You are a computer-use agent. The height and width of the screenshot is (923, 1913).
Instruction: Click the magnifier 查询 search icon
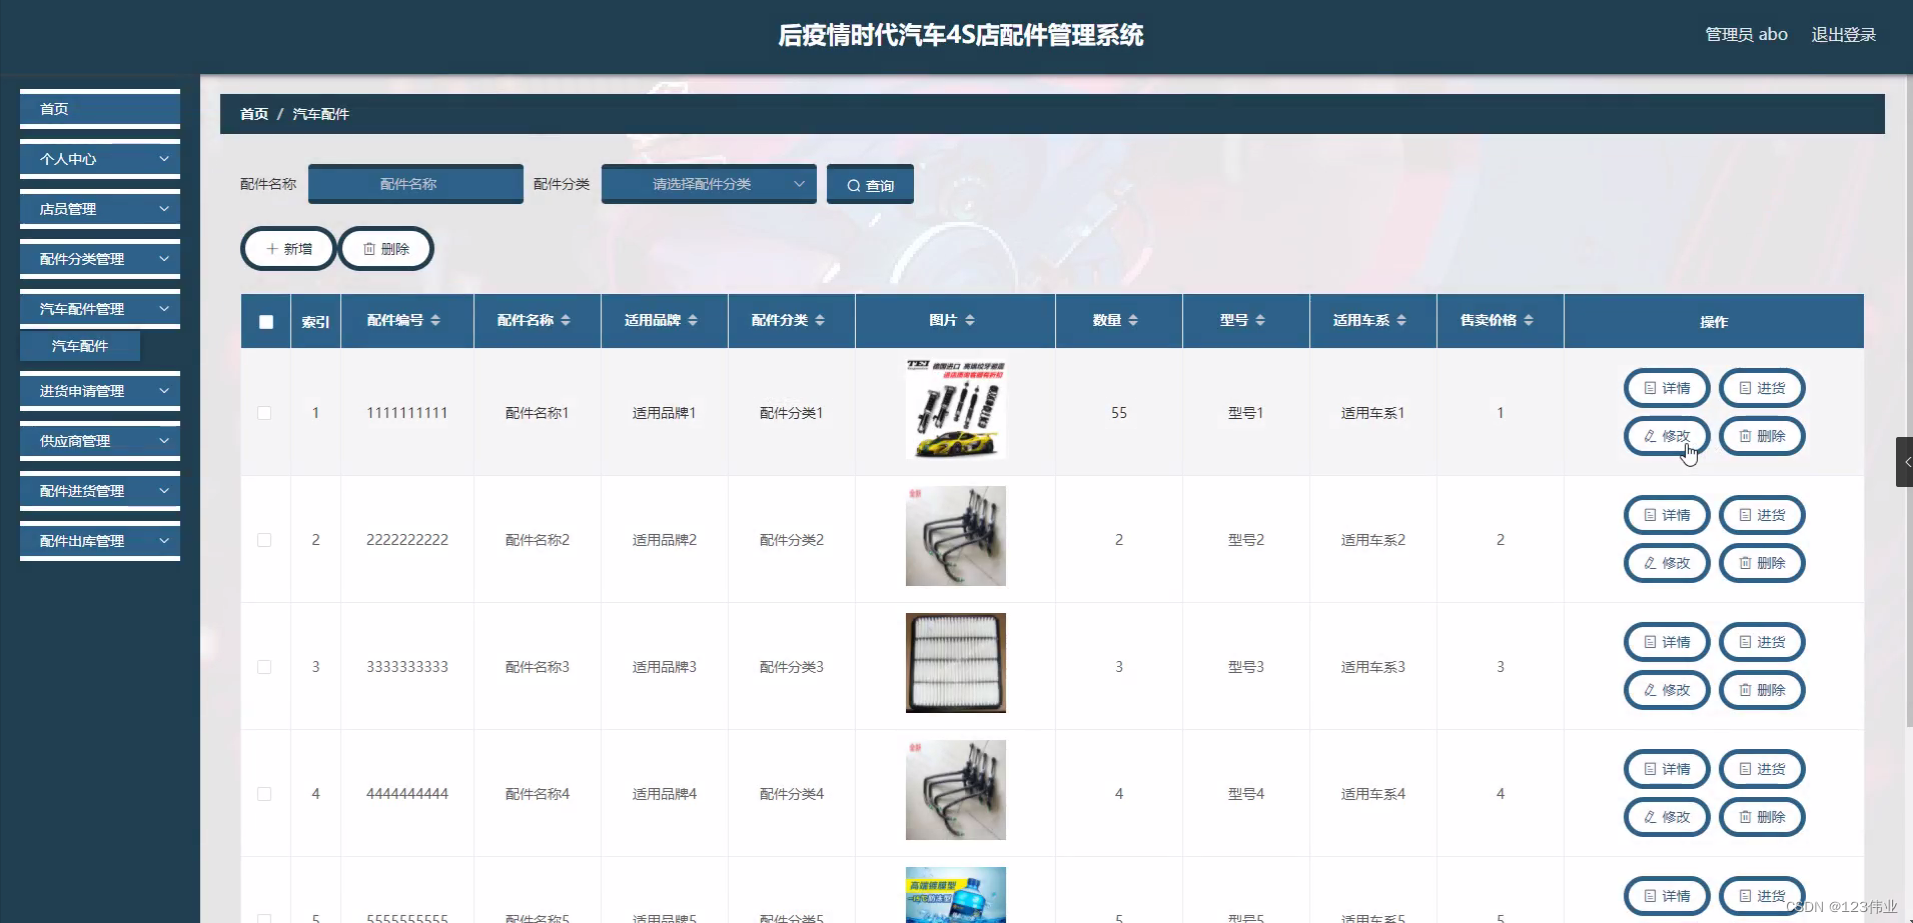(x=853, y=184)
